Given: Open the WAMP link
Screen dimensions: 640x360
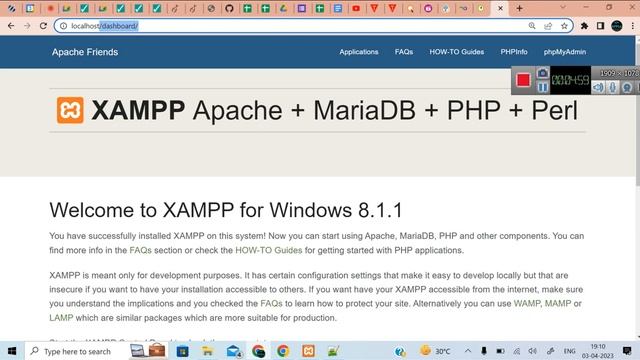Looking at the screenshot, I should click(527, 304).
